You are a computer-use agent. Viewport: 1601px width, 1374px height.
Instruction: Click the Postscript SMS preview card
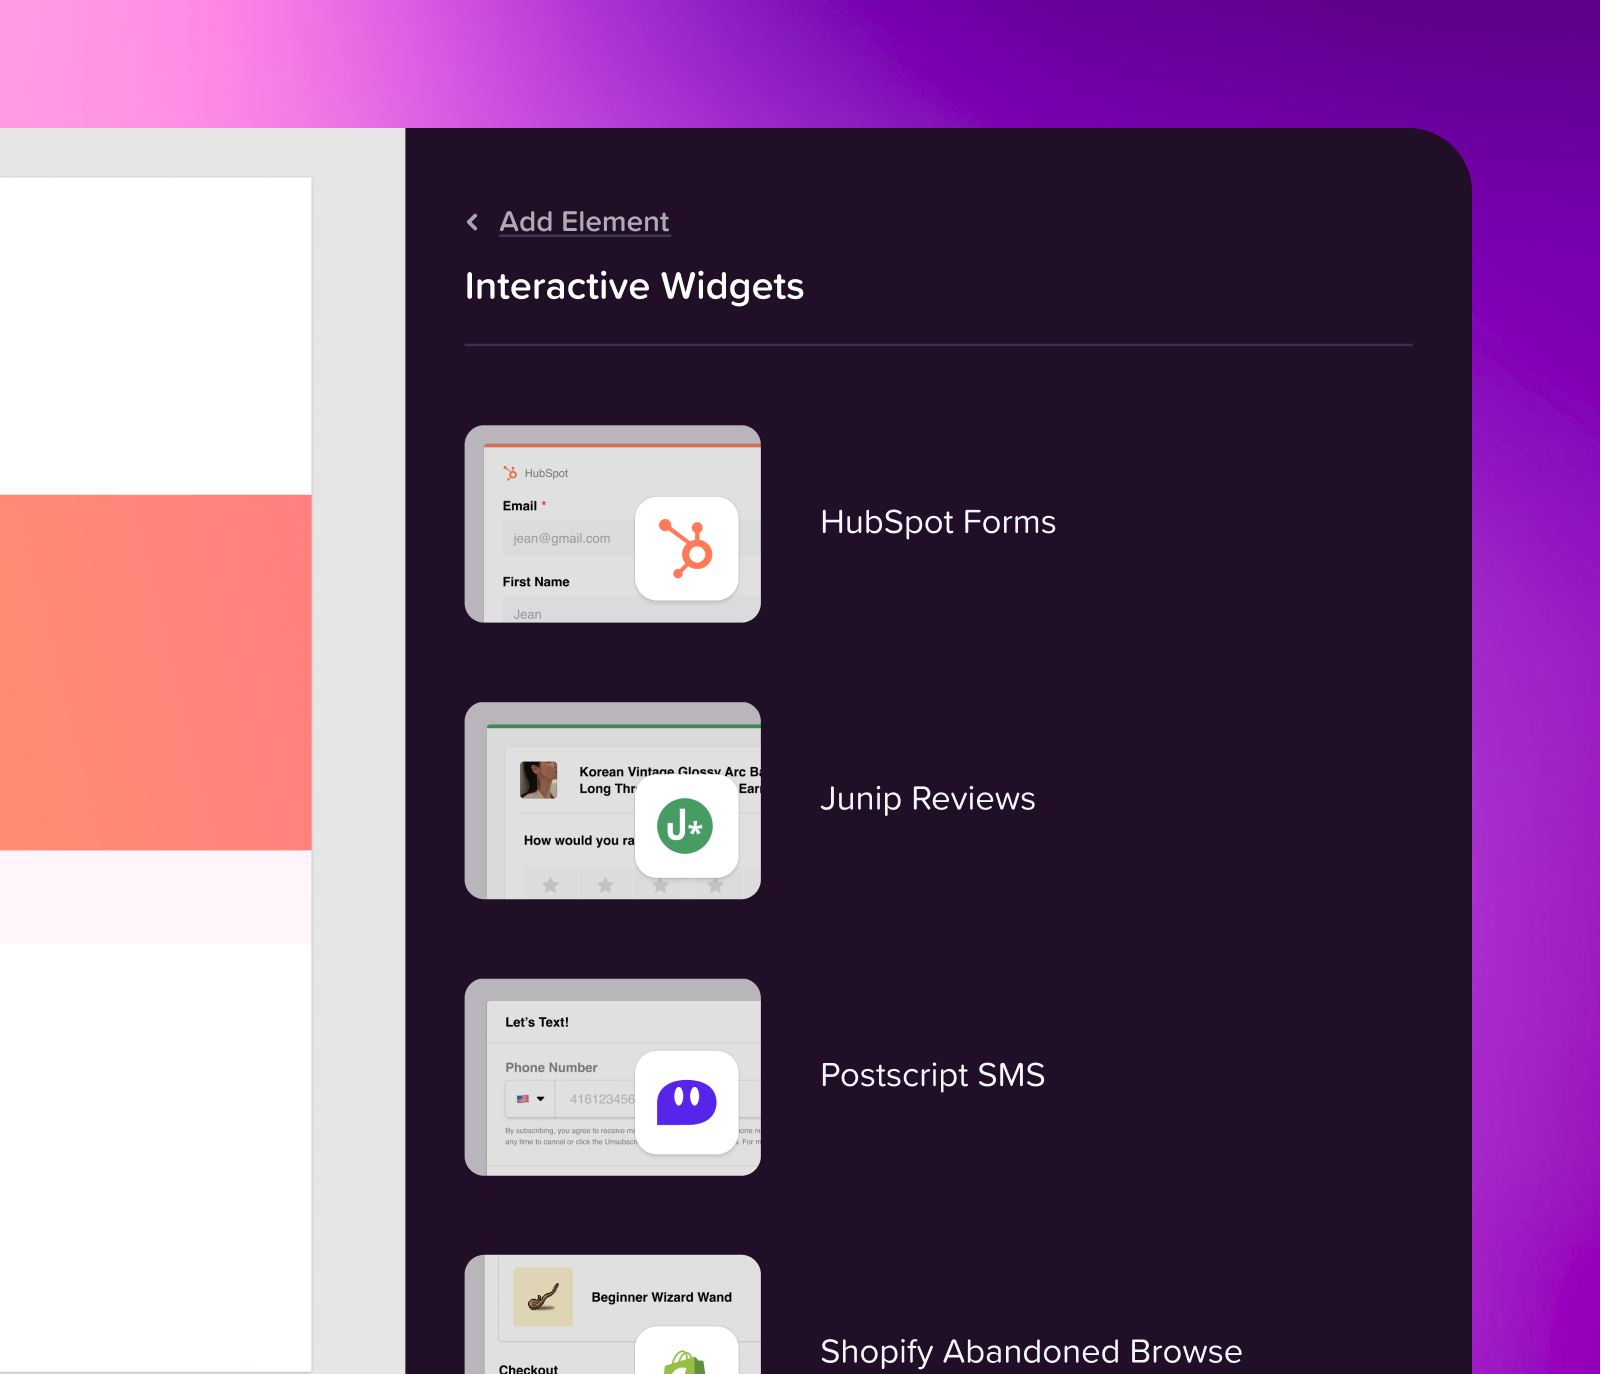point(613,1077)
